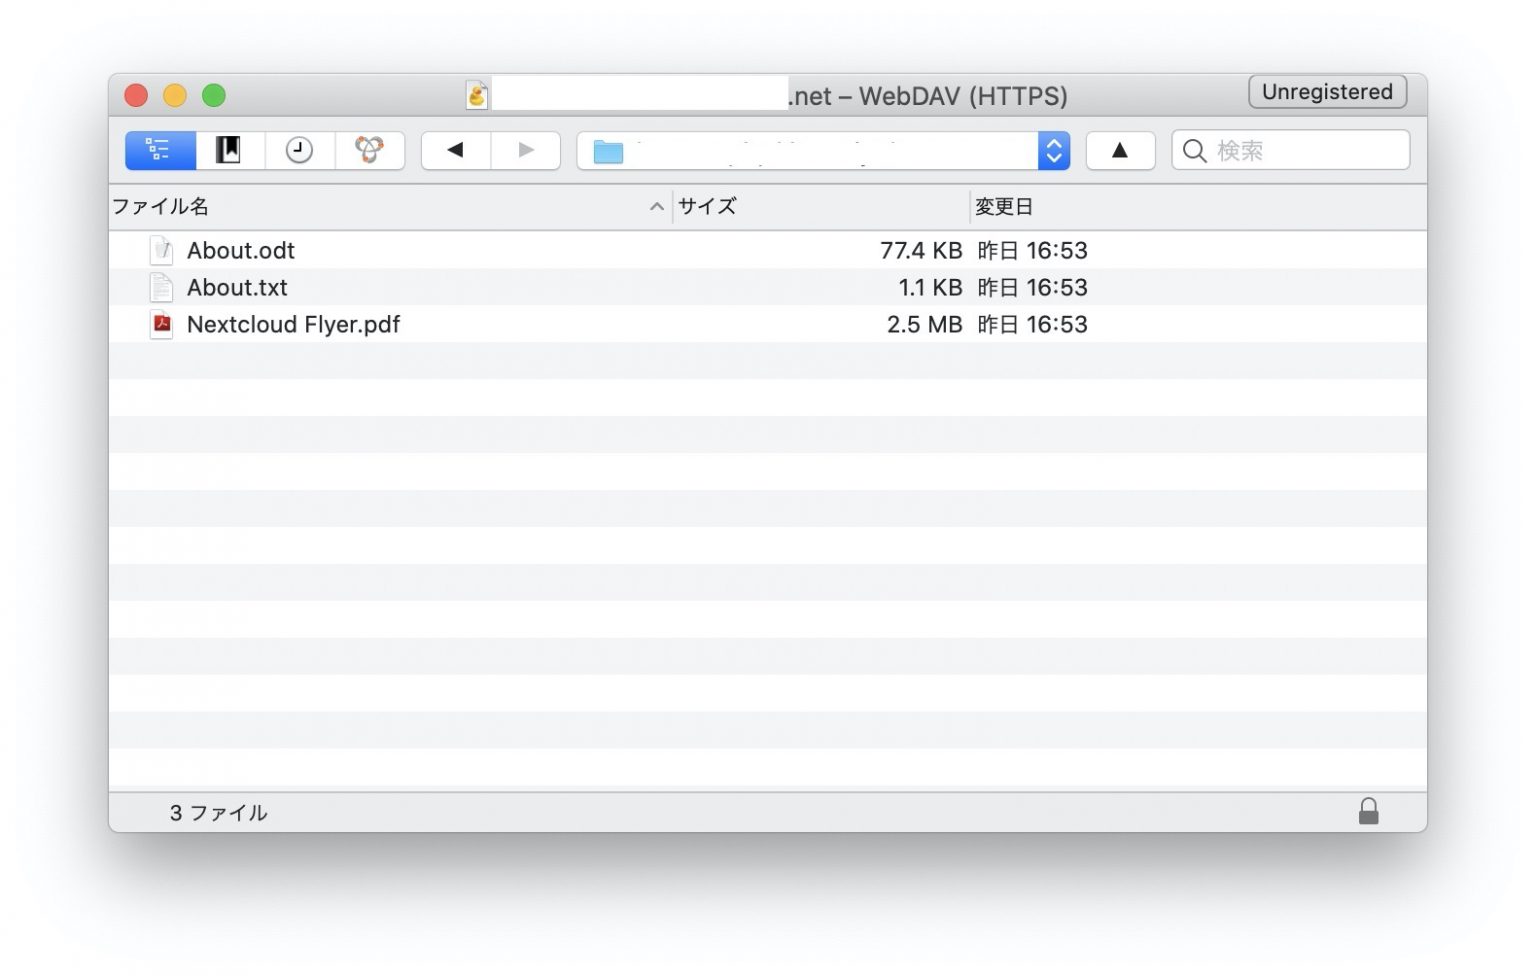Open the Bonjour services view
This screenshot has width=1536, height=976.
(369, 151)
